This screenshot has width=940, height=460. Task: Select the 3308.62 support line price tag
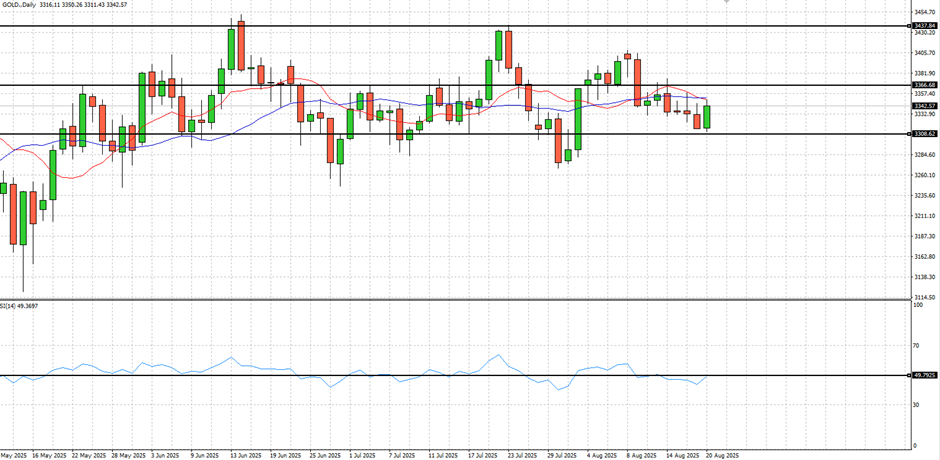(x=924, y=133)
